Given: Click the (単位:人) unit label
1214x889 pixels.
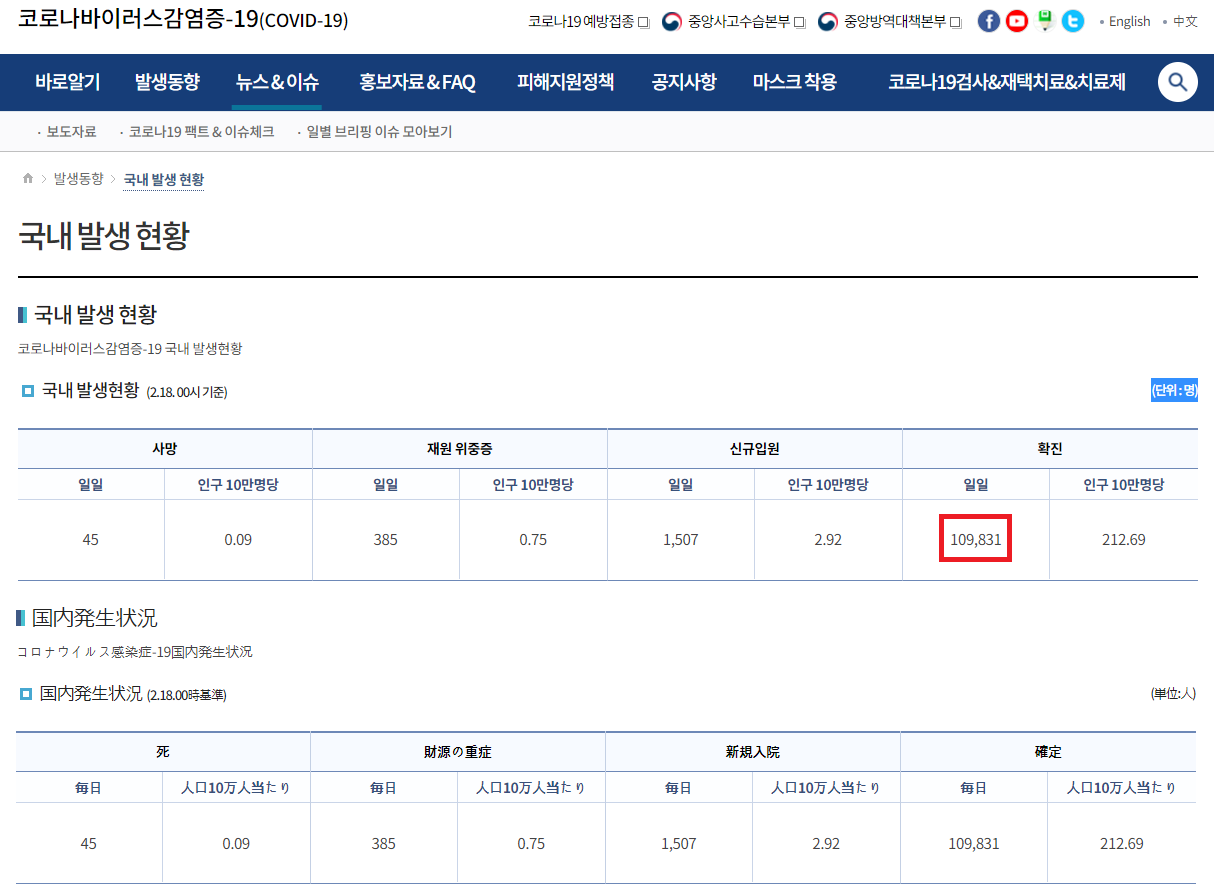Looking at the screenshot, I should point(1174,693).
